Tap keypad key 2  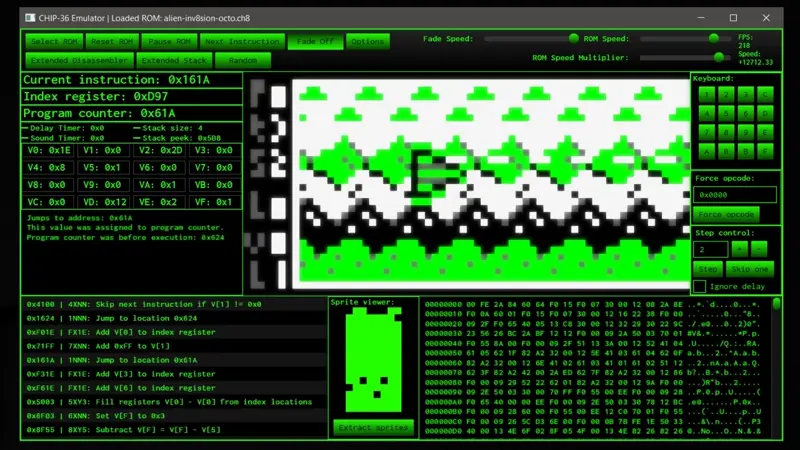726,94
